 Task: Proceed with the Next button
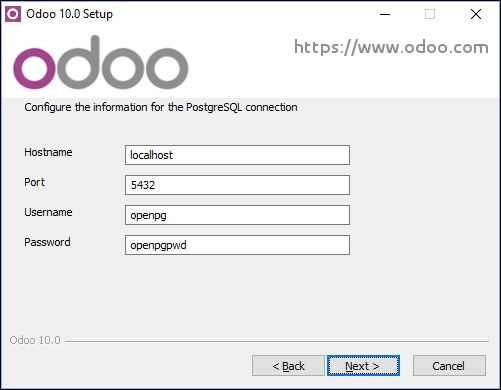(x=363, y=366)
